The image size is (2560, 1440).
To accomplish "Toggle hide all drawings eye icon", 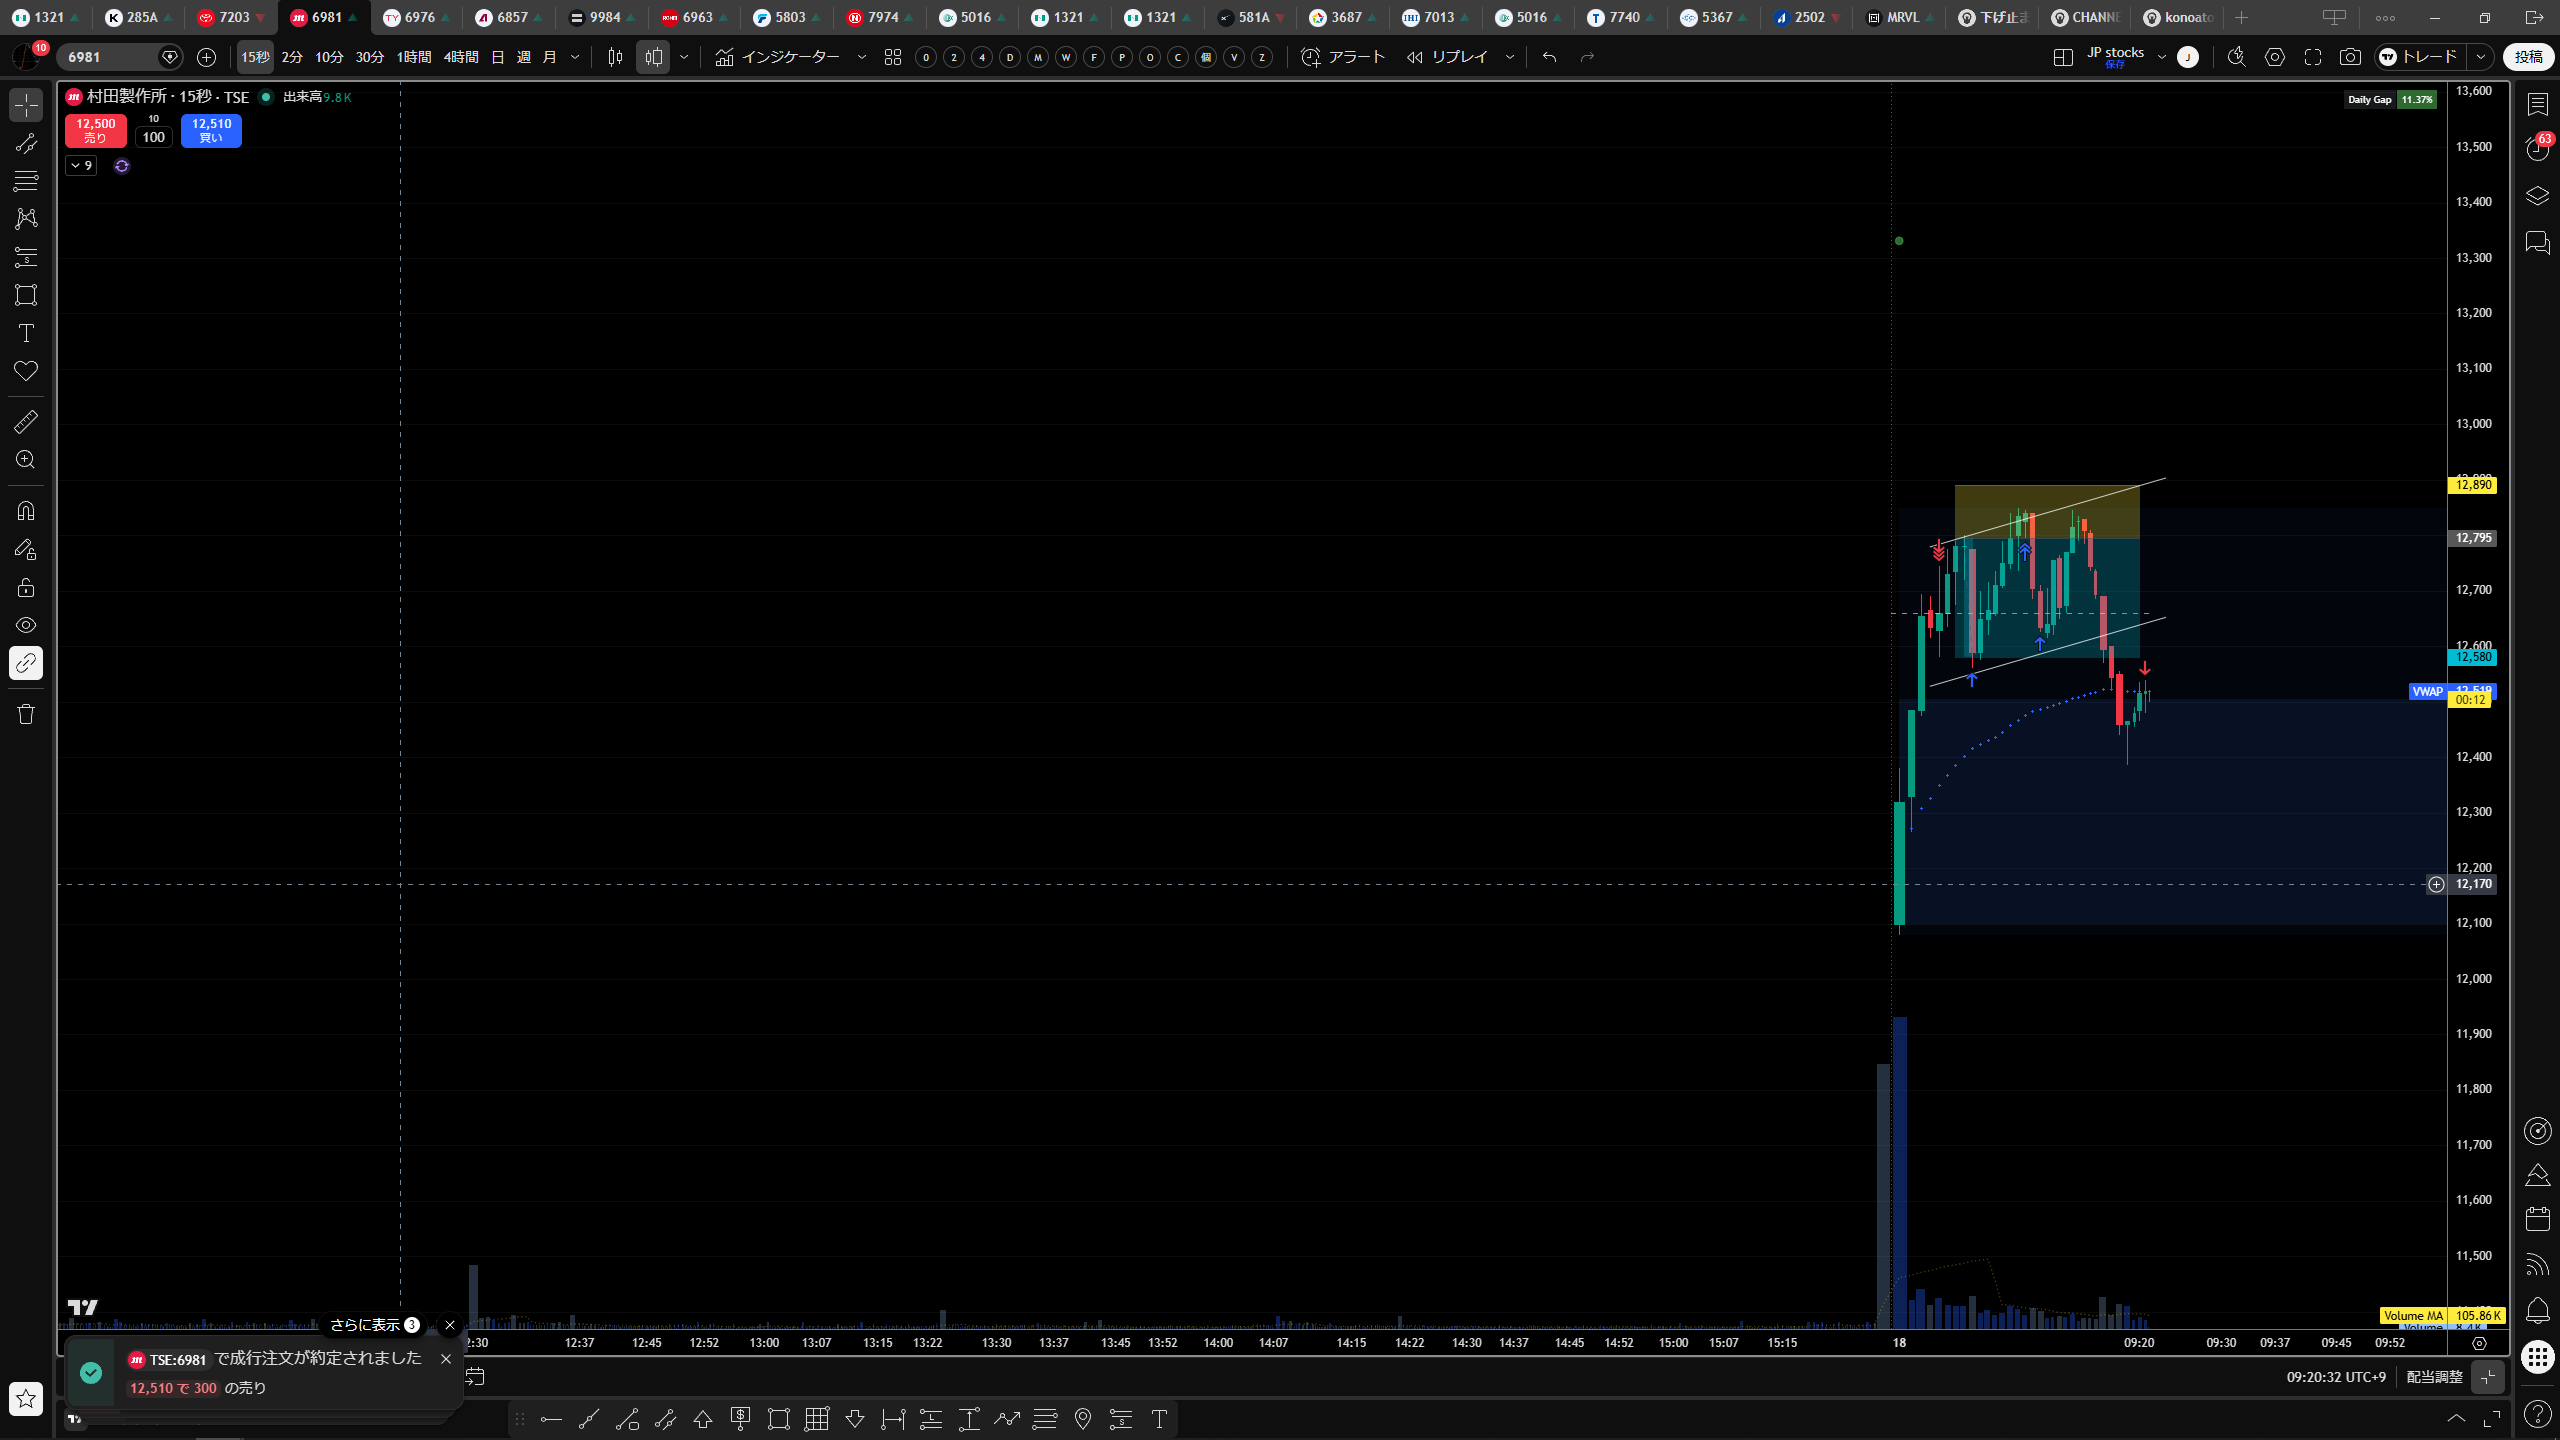I will 26,625.
